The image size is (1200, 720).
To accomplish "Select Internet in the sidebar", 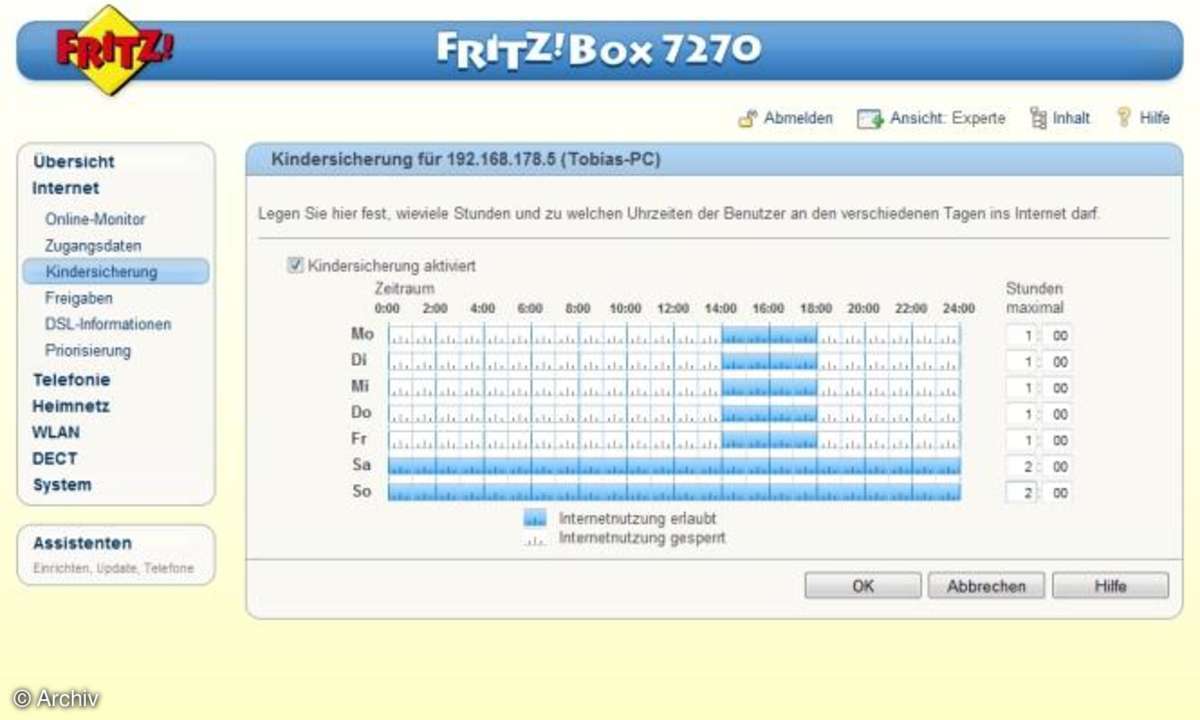I will coord(65,188).
